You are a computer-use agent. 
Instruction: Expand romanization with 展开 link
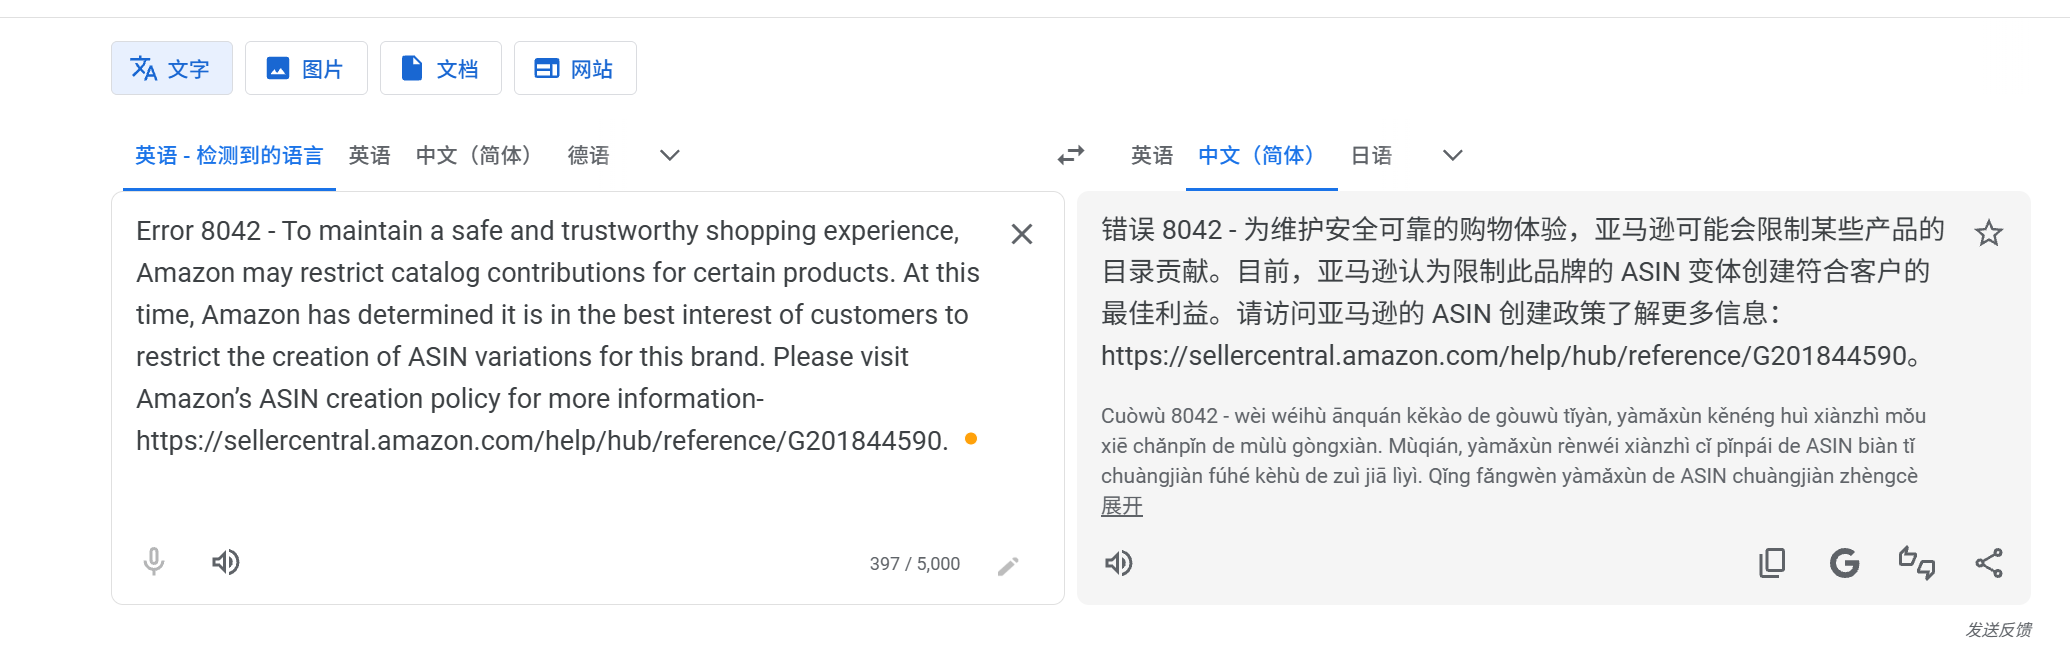[x=1121, y=506]
